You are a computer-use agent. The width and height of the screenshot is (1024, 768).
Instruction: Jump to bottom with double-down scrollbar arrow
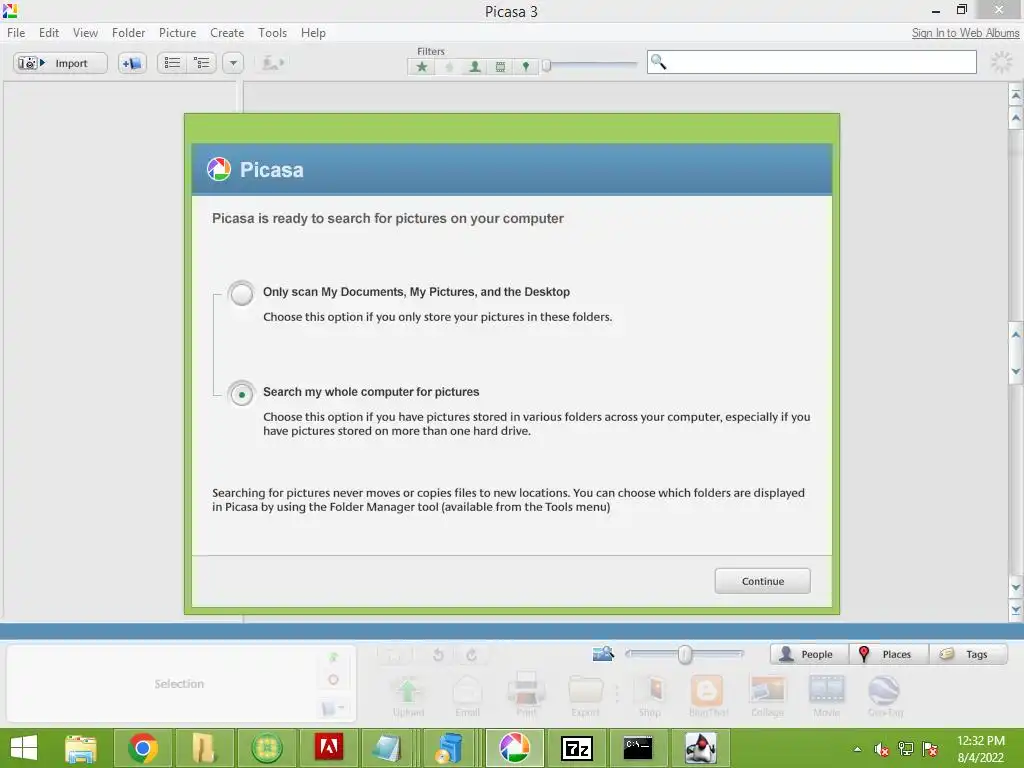[x=1016, y=611]
